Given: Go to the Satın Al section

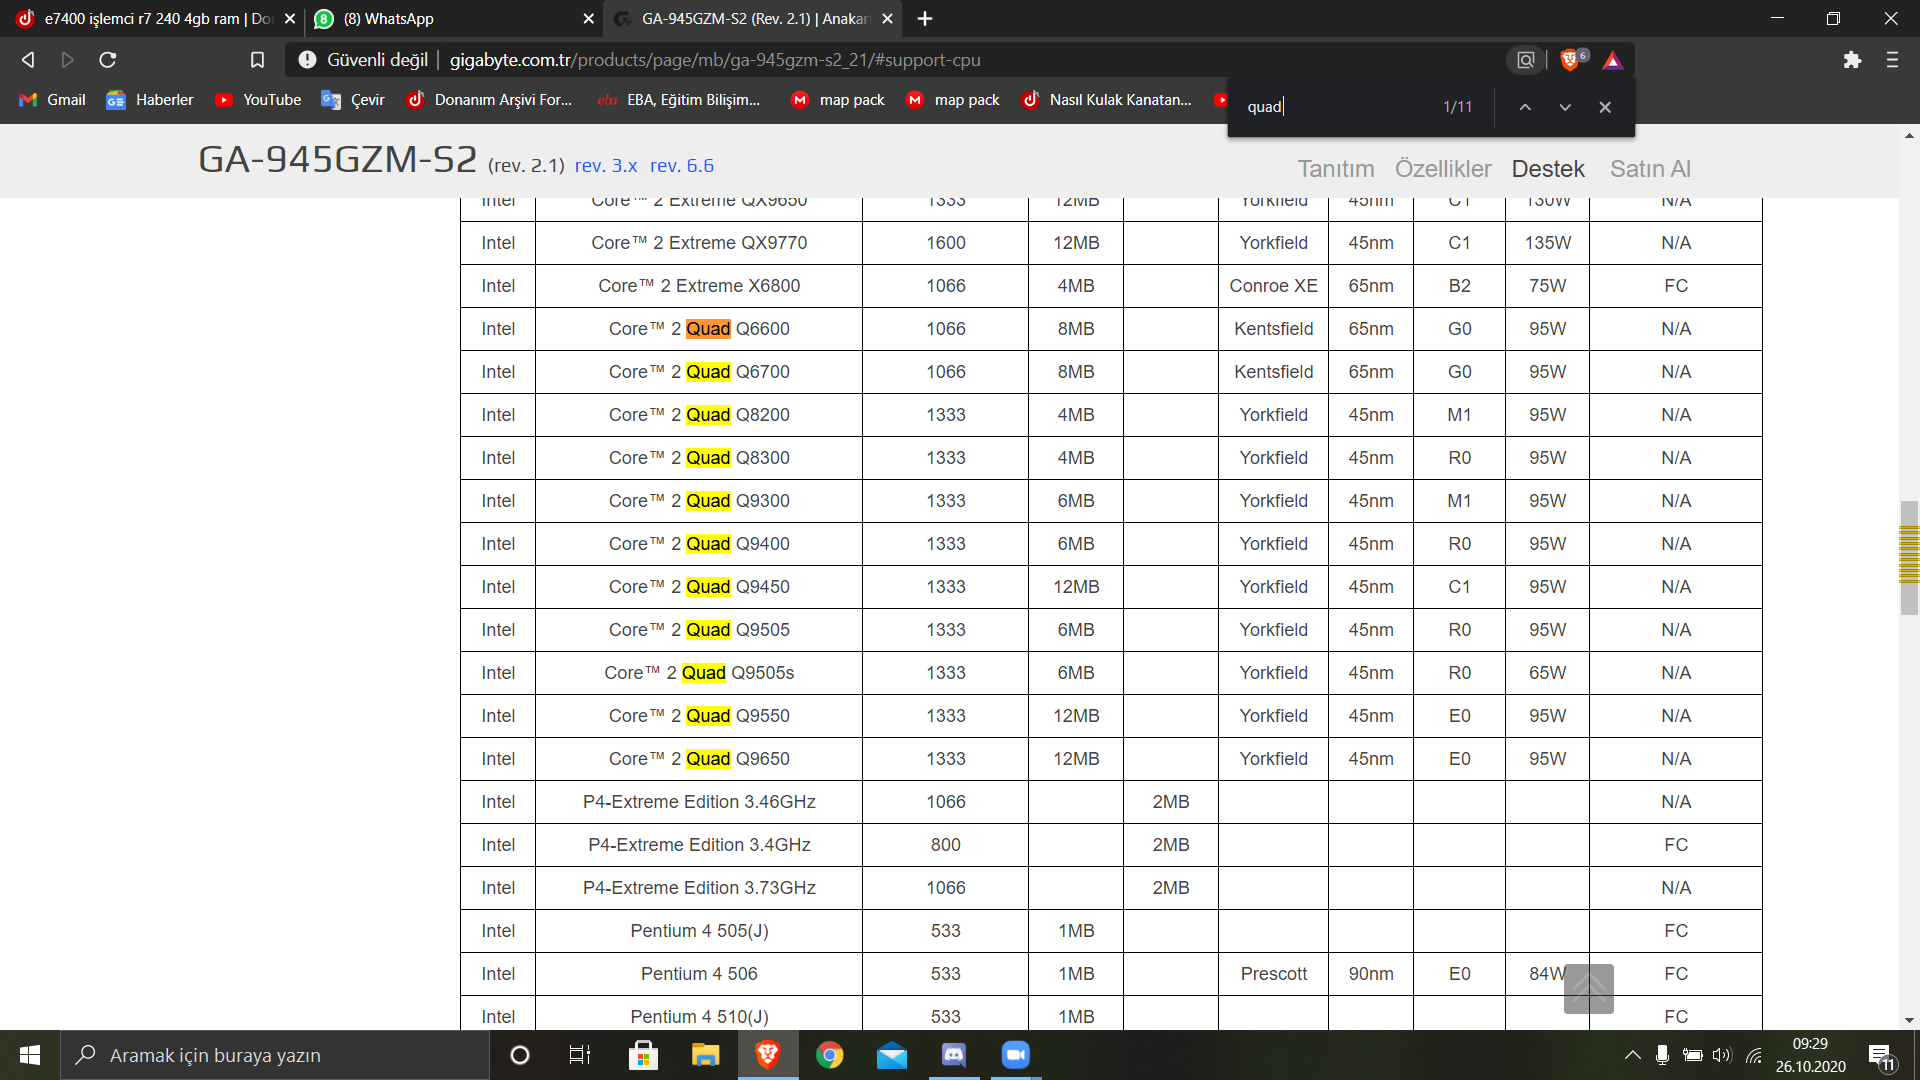Looking at the screenshot, I should [x=1650, y=169].
